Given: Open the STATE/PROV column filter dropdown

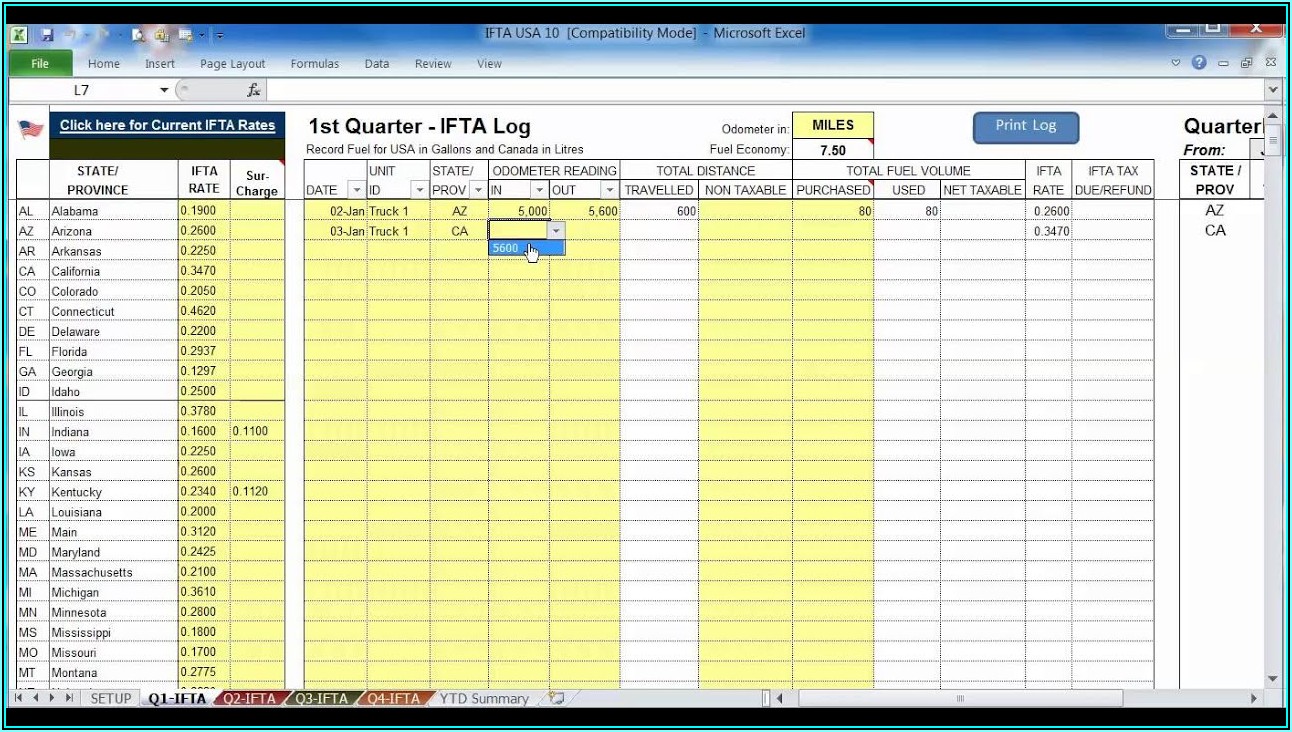Looking at the screenshot, I should [x=478, y=190].
